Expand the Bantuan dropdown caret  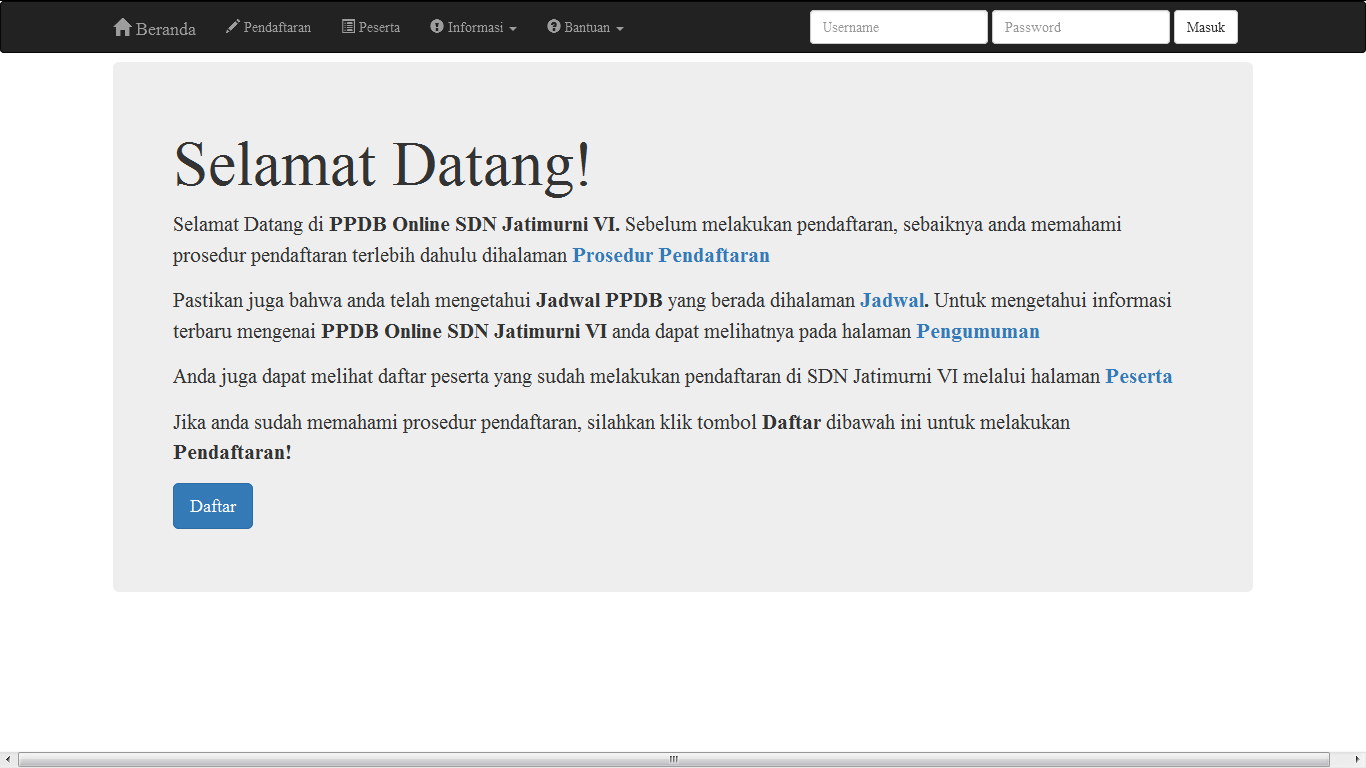[620, 29]
